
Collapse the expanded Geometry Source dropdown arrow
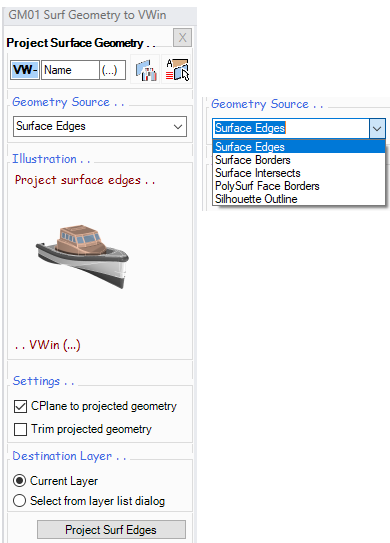coord(377,129)
